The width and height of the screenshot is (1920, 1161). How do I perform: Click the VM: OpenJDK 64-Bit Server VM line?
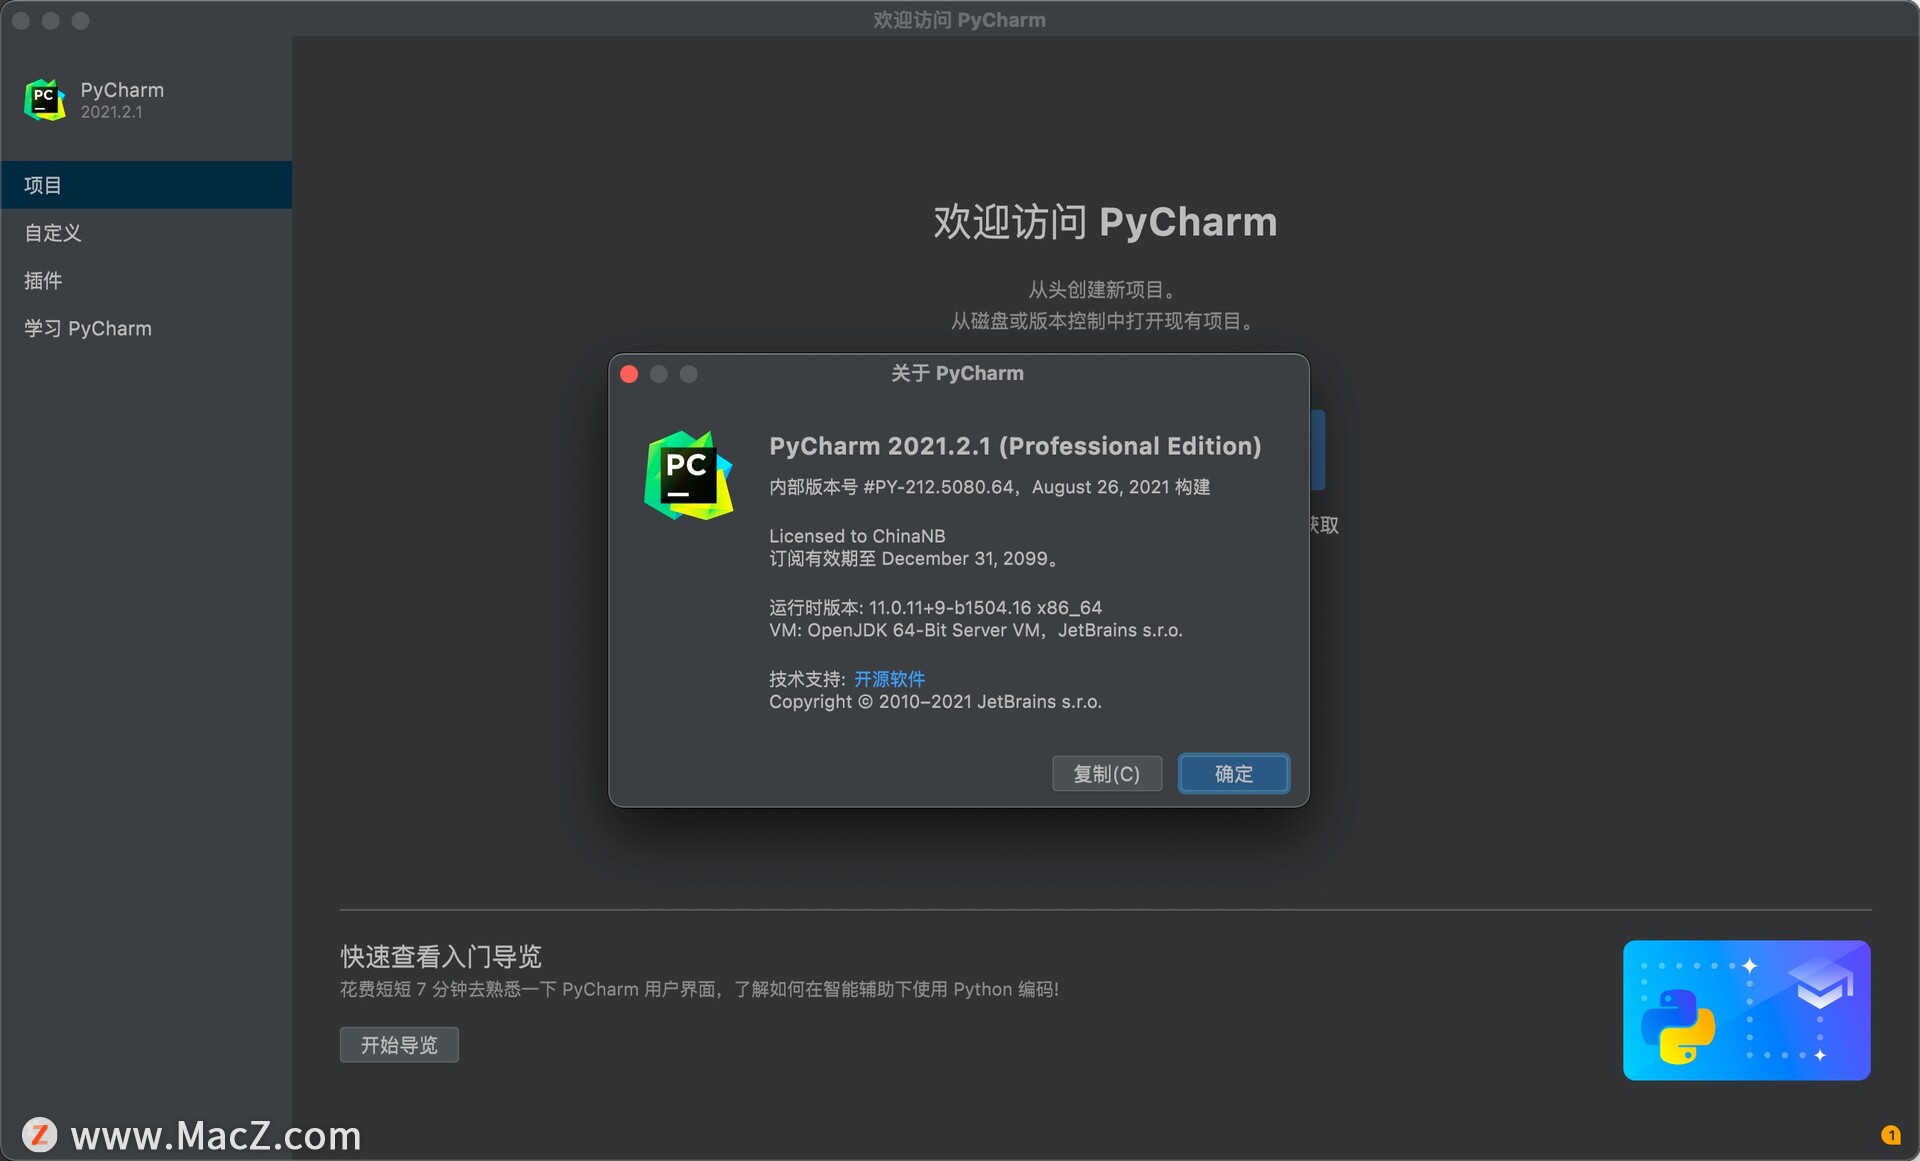click(976, 631)
